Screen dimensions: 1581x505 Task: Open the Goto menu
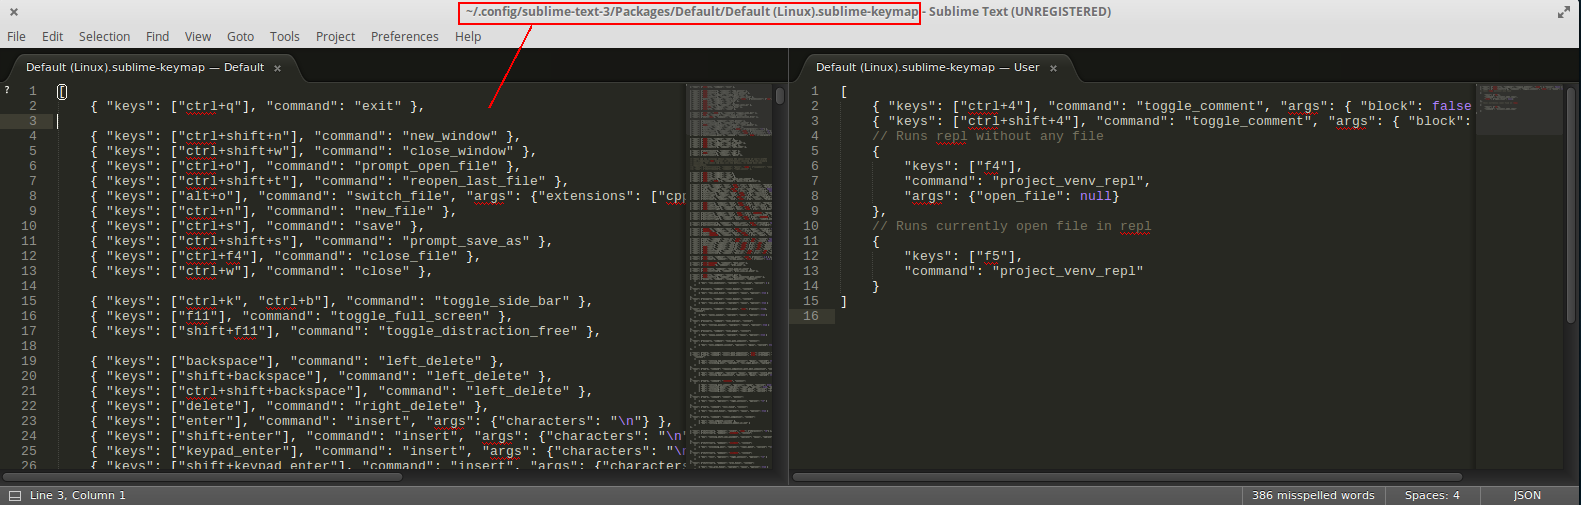point(240,36)
